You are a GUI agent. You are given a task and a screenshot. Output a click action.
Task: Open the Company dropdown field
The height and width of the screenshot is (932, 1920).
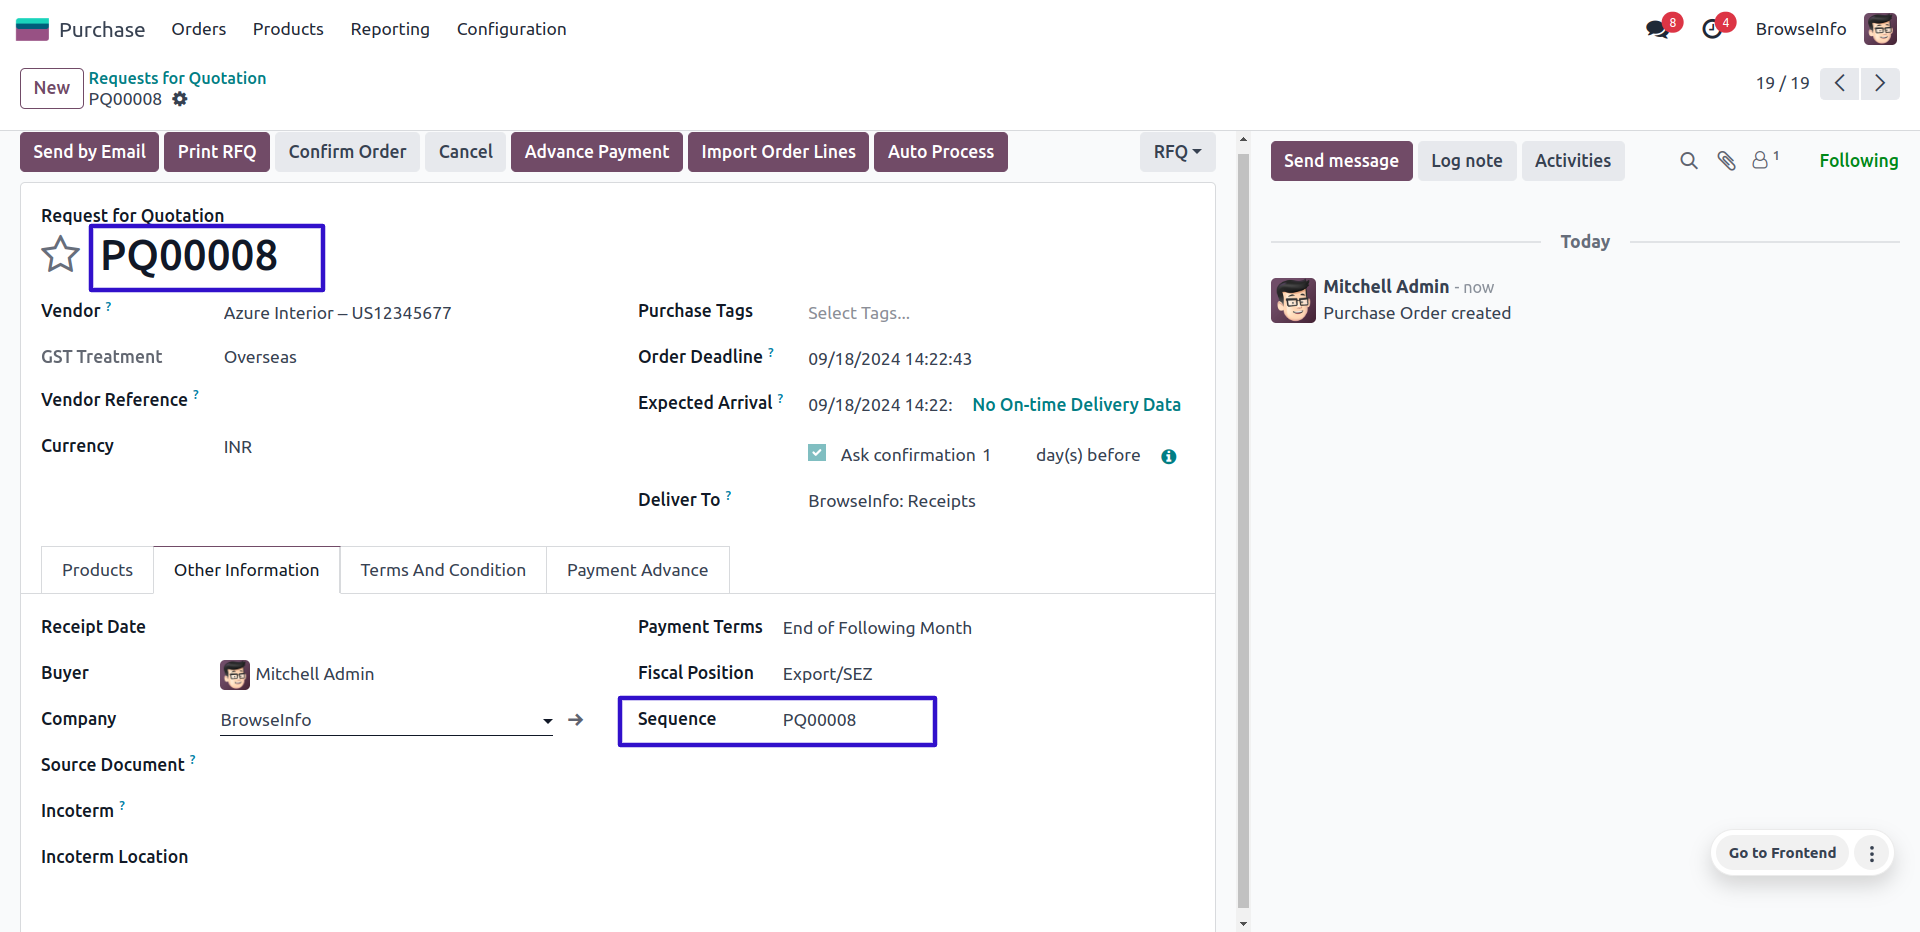[x=385, y=720]
